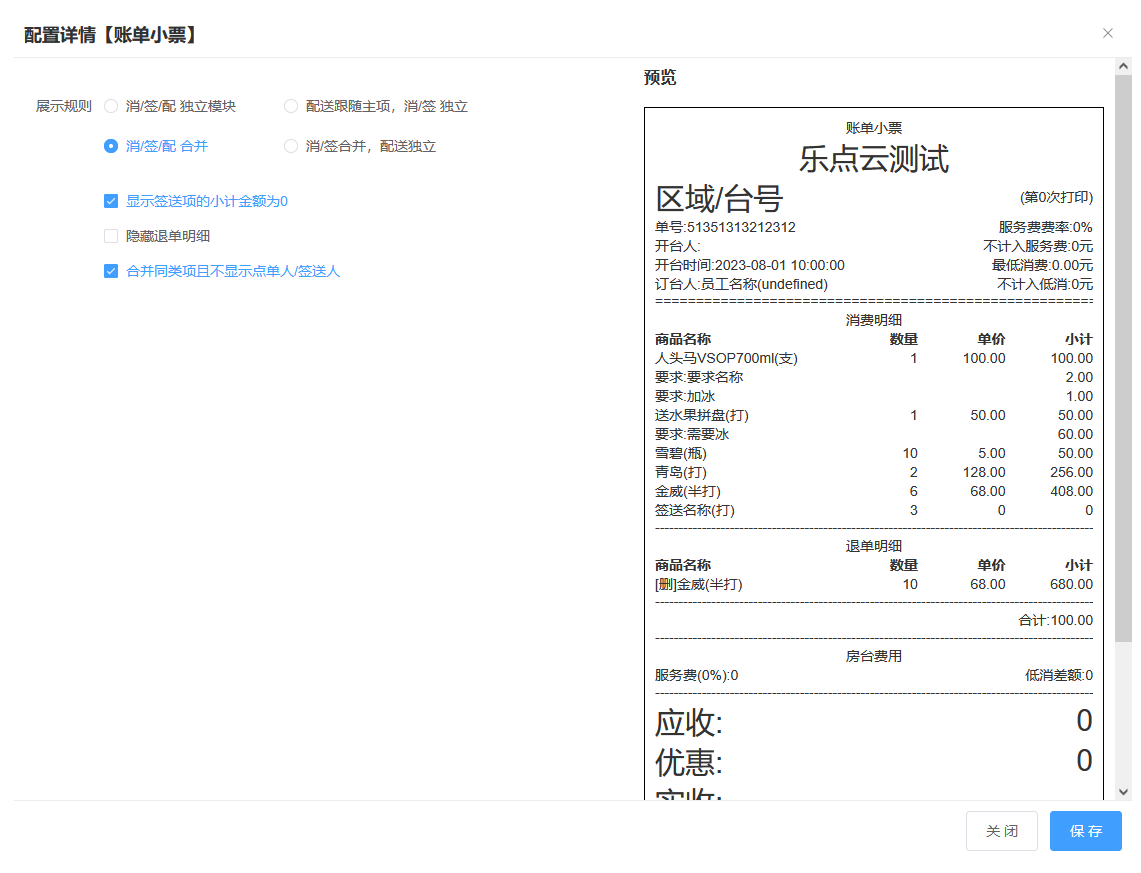The image size is (1141, 873).
Task: Close the 配置详情 dialog with the X icon
Action: click(x=1107, y=33)
